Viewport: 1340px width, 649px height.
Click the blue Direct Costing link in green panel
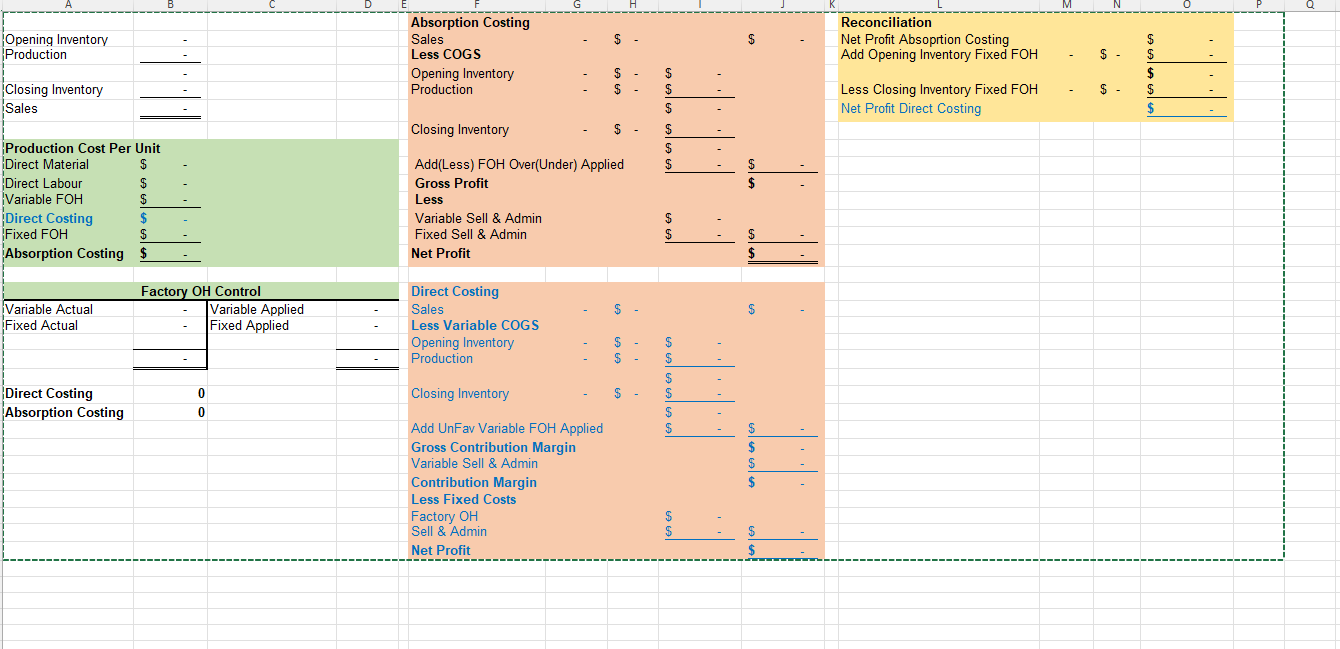(x=48, y=218)
